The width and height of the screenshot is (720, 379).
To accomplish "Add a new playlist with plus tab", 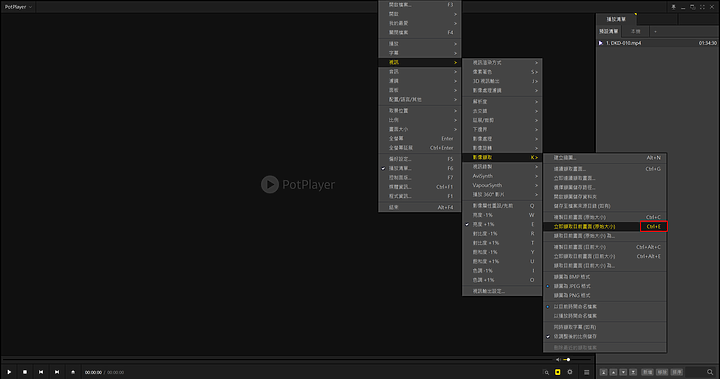I will click(x=655, y=31).
